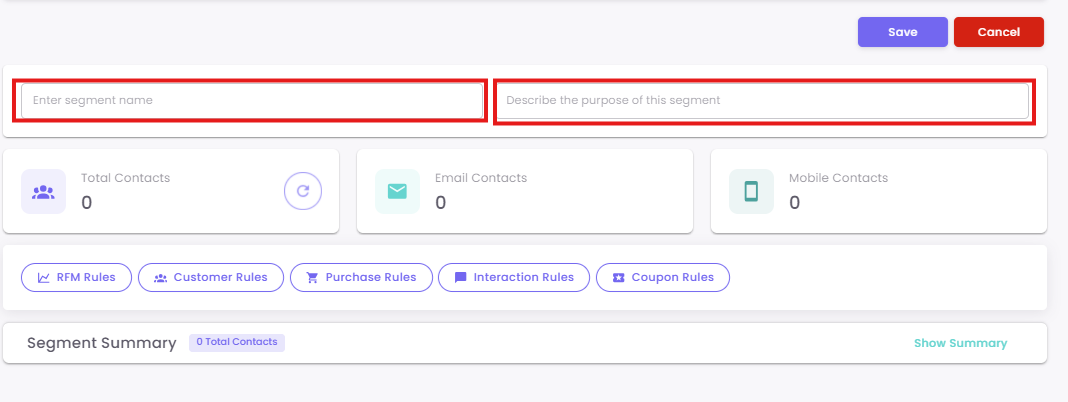Save the segment
This screenshot has height=402, width=1068.
[902, 32]
